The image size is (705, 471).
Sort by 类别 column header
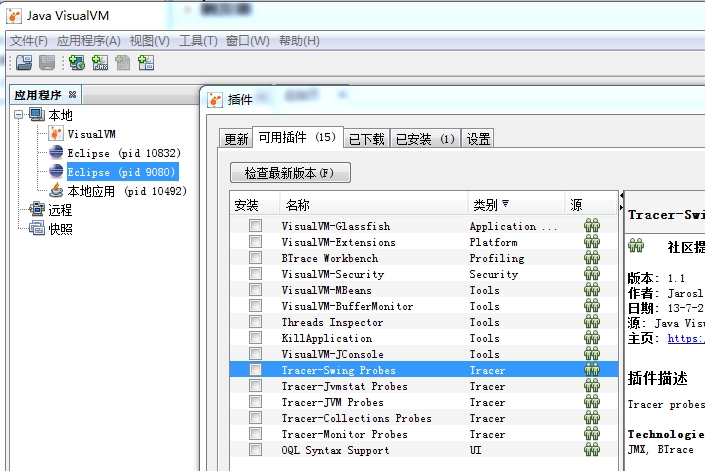click(x=515, y=205)
